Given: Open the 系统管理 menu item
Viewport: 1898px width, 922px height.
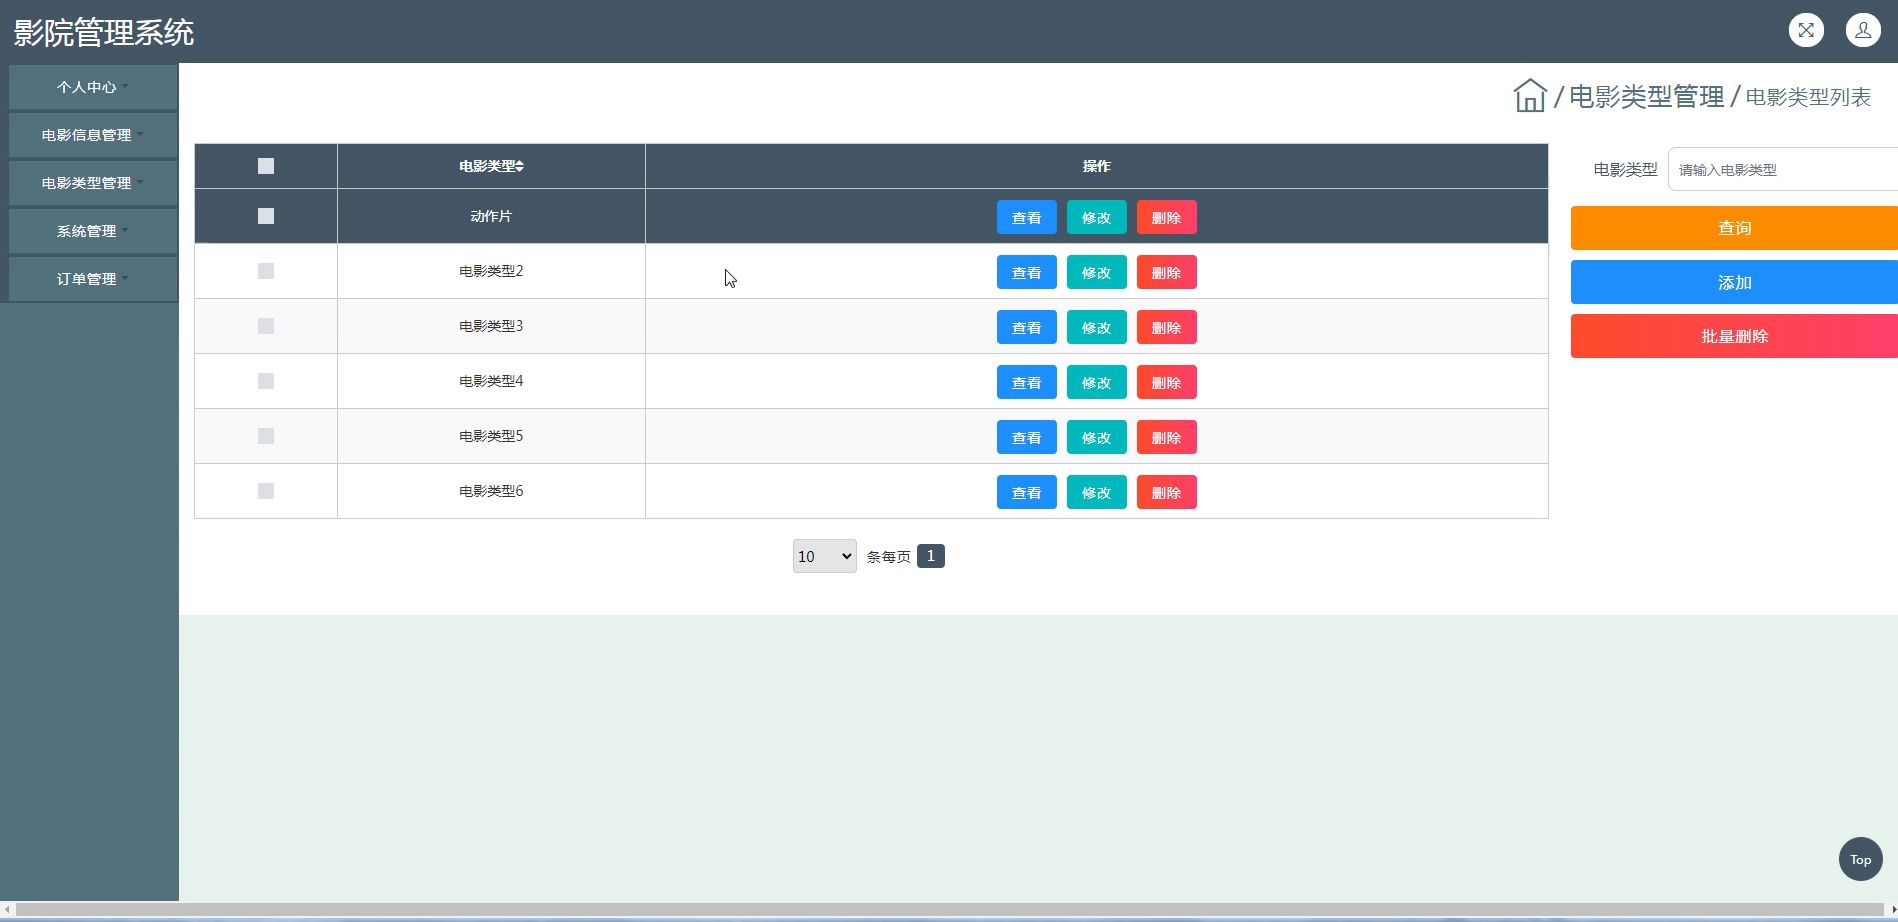Looking at the screenshot, I should 93,231.
